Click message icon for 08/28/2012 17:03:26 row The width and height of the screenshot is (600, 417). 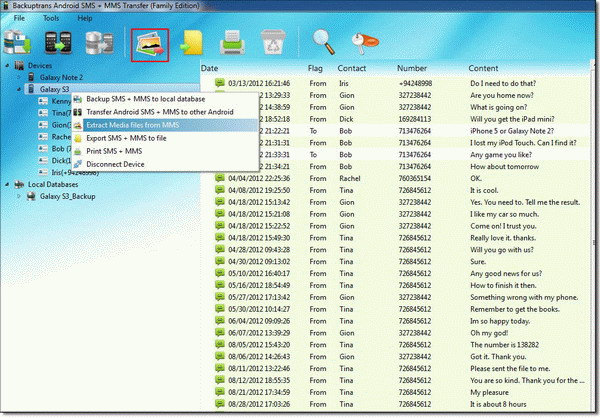click(220, 404)
